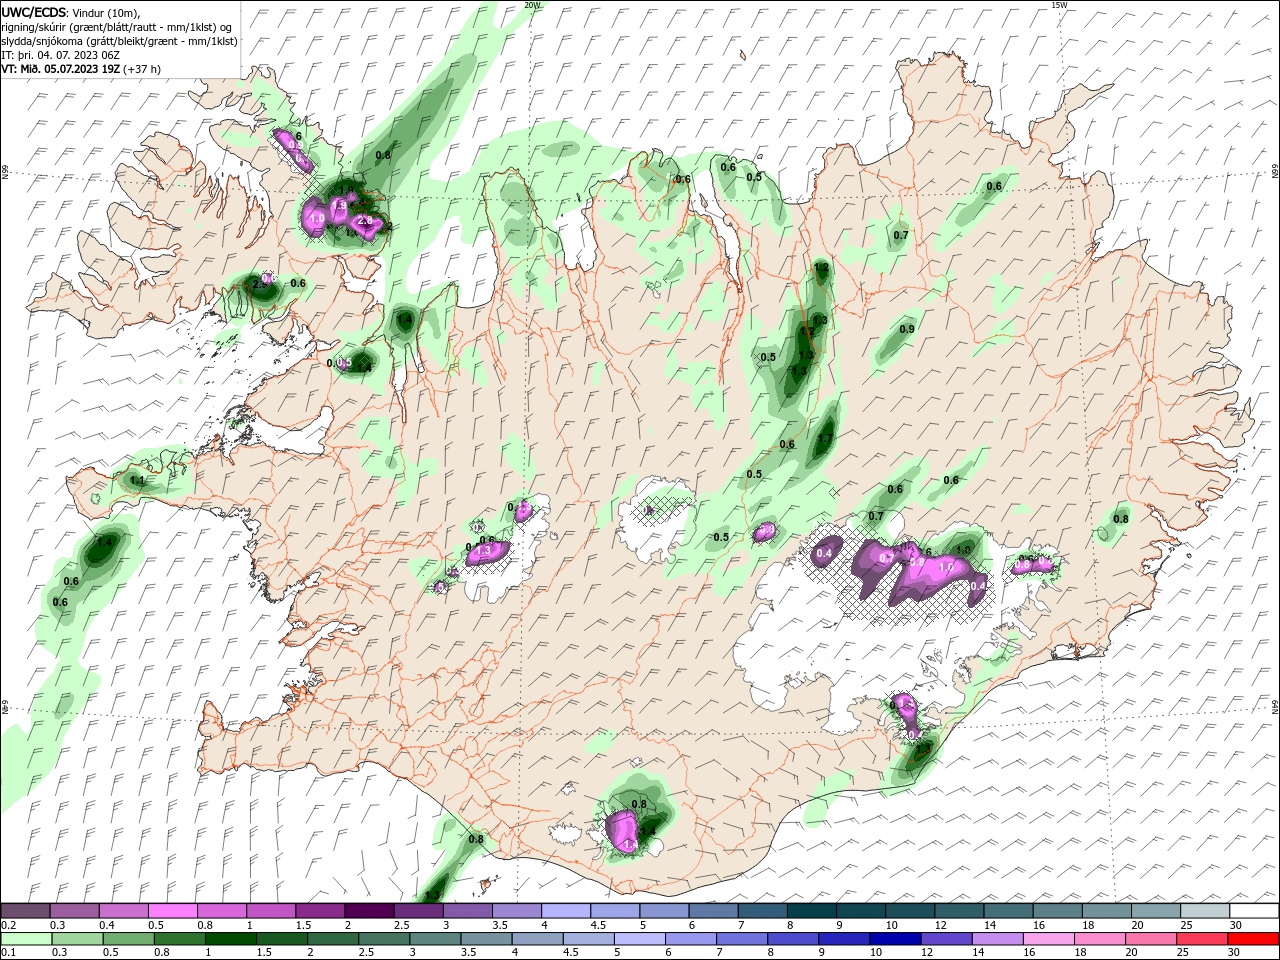Pick the bright red rain swatch starting at 30
Screen dimensions: 1280x960
1254,939
